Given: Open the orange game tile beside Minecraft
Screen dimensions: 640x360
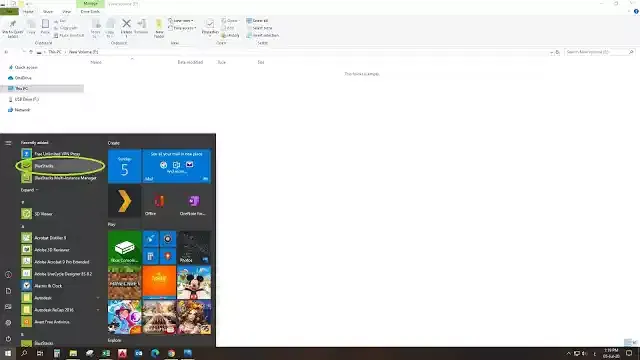Looking at the screenshot, I should [x=159, y=282].
